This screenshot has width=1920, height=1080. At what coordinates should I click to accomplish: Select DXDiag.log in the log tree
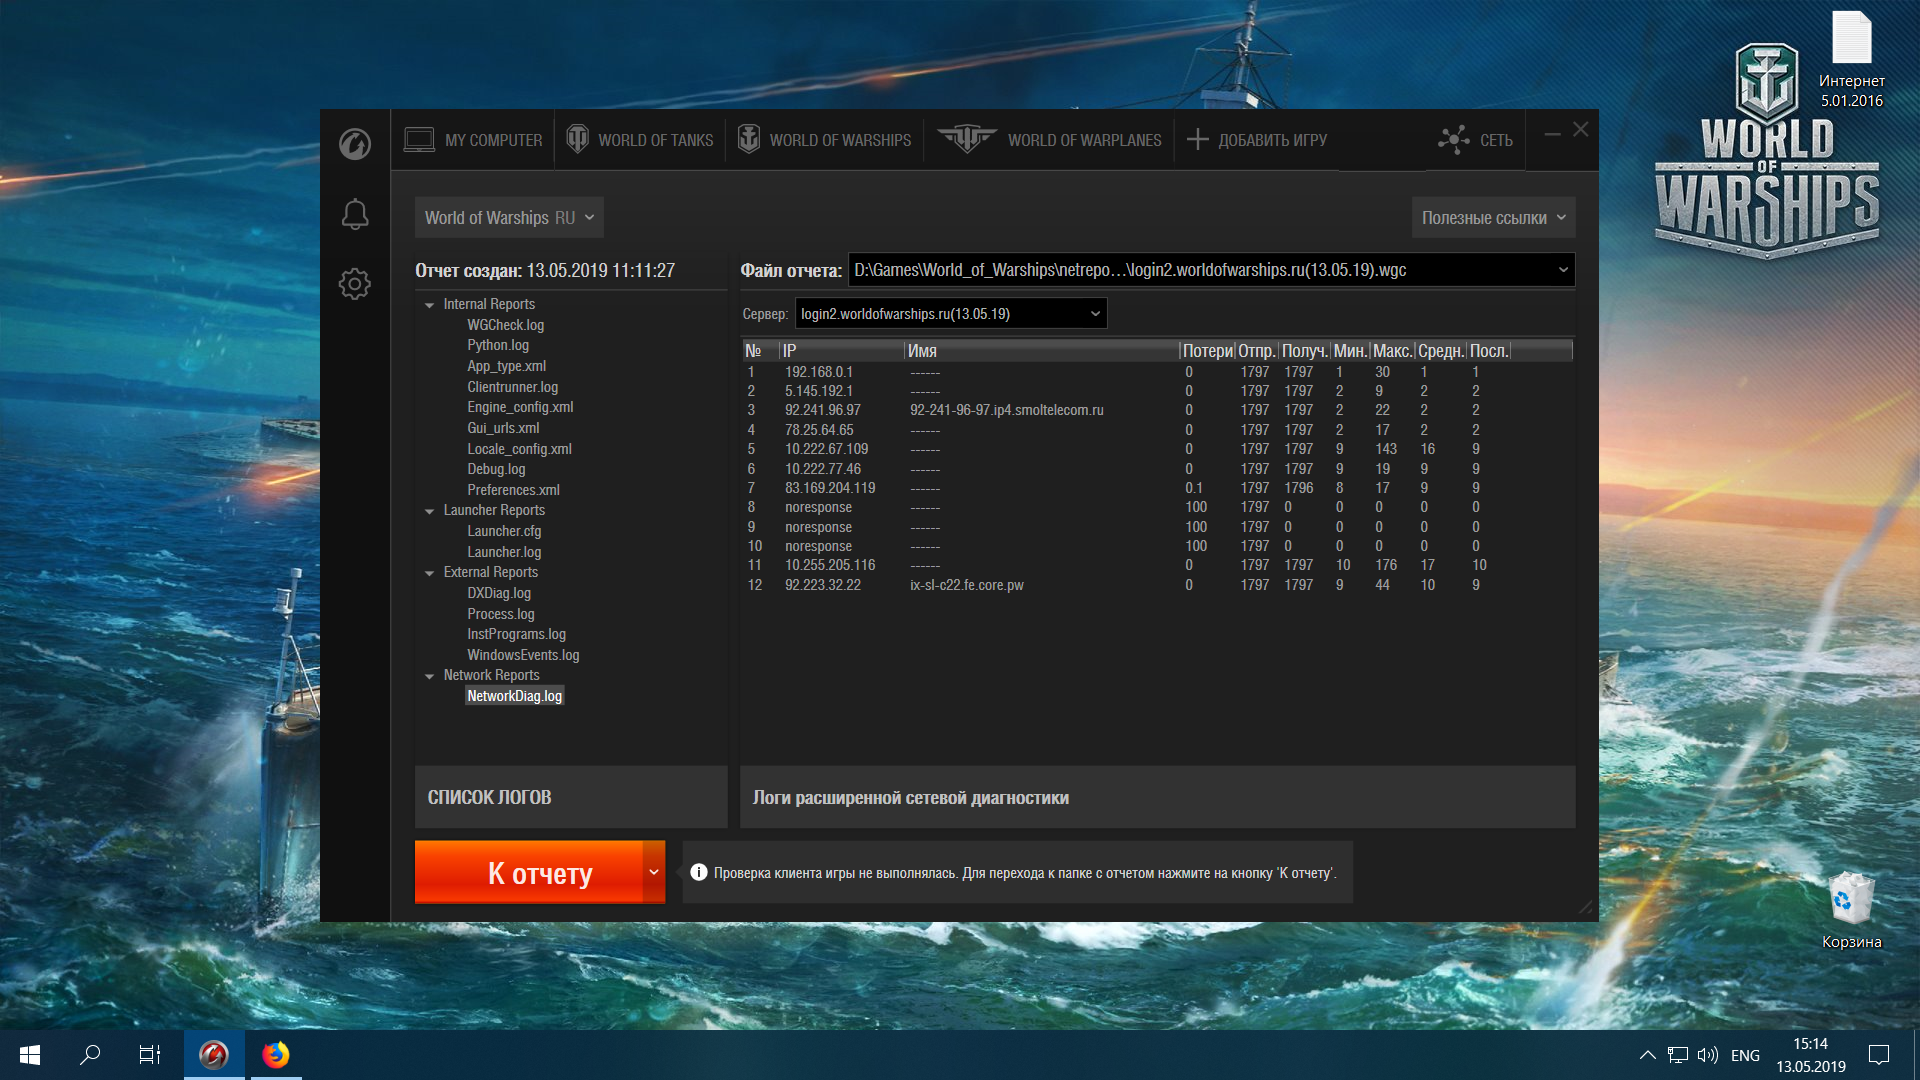[x=499, y=593]
